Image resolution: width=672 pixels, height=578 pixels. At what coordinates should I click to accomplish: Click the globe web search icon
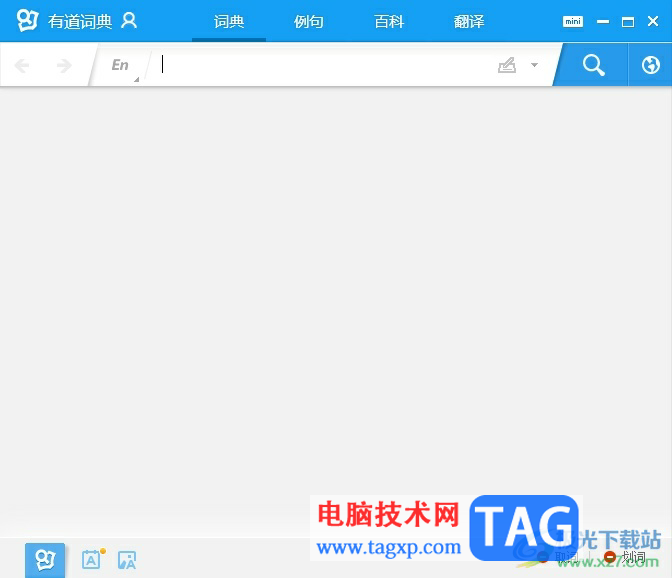click(650, 65)
